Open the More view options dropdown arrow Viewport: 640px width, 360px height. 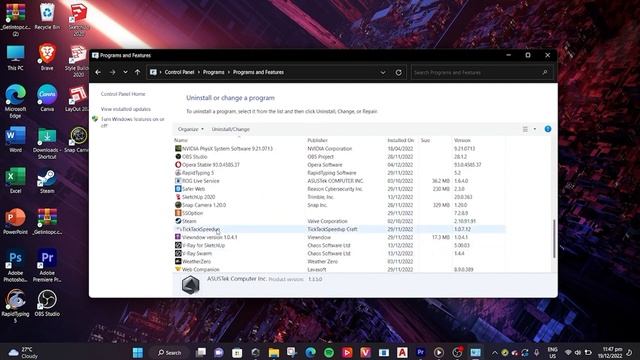535,129
